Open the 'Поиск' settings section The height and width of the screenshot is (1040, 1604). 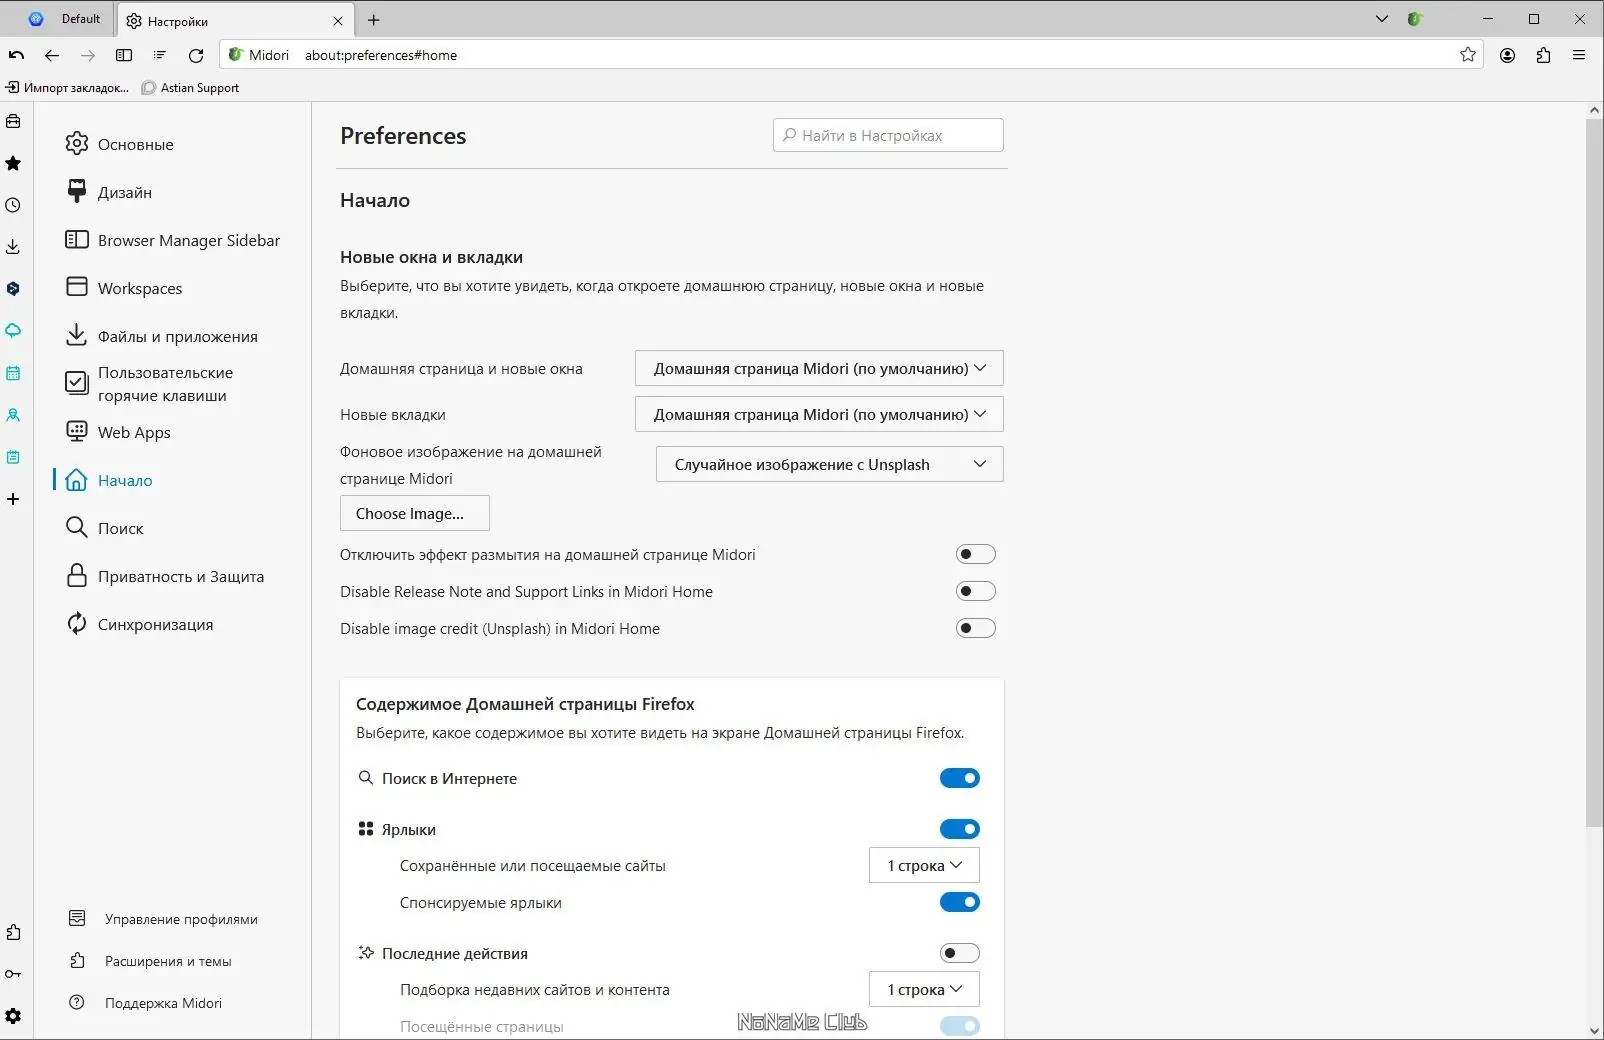173,528
